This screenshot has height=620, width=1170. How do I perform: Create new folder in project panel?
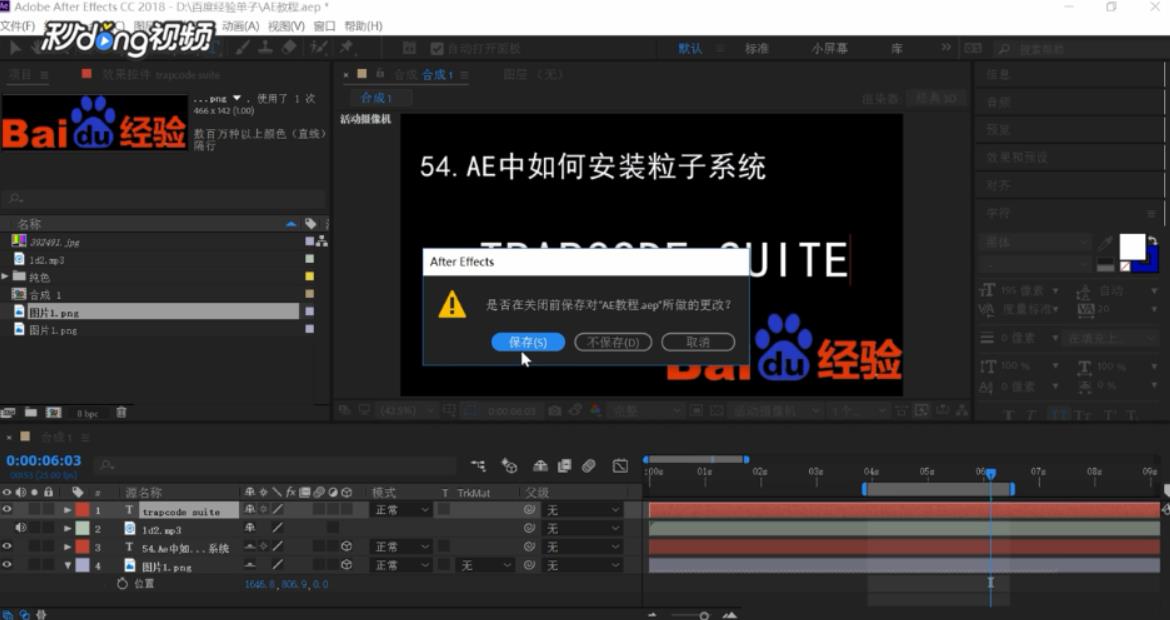point(31,413)
